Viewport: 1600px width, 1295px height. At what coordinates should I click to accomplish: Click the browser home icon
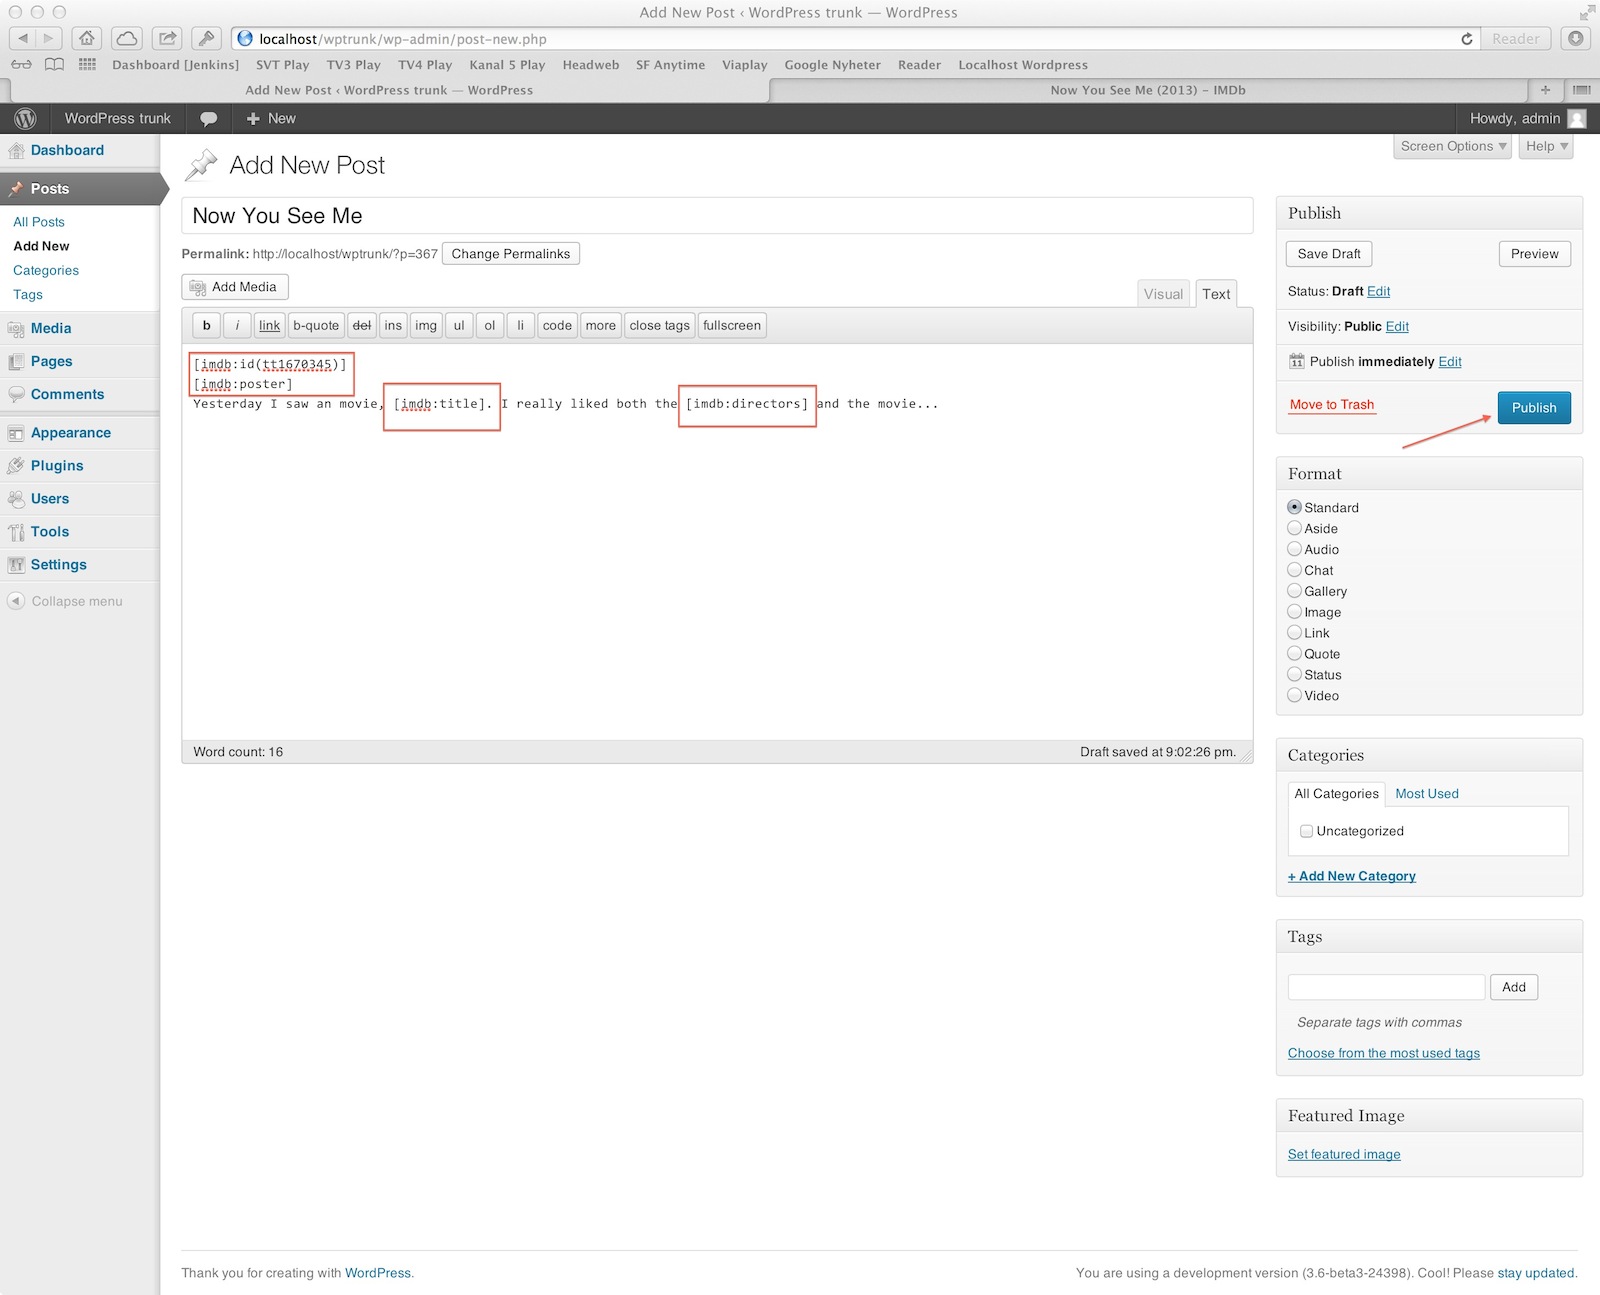click(87, 38)
